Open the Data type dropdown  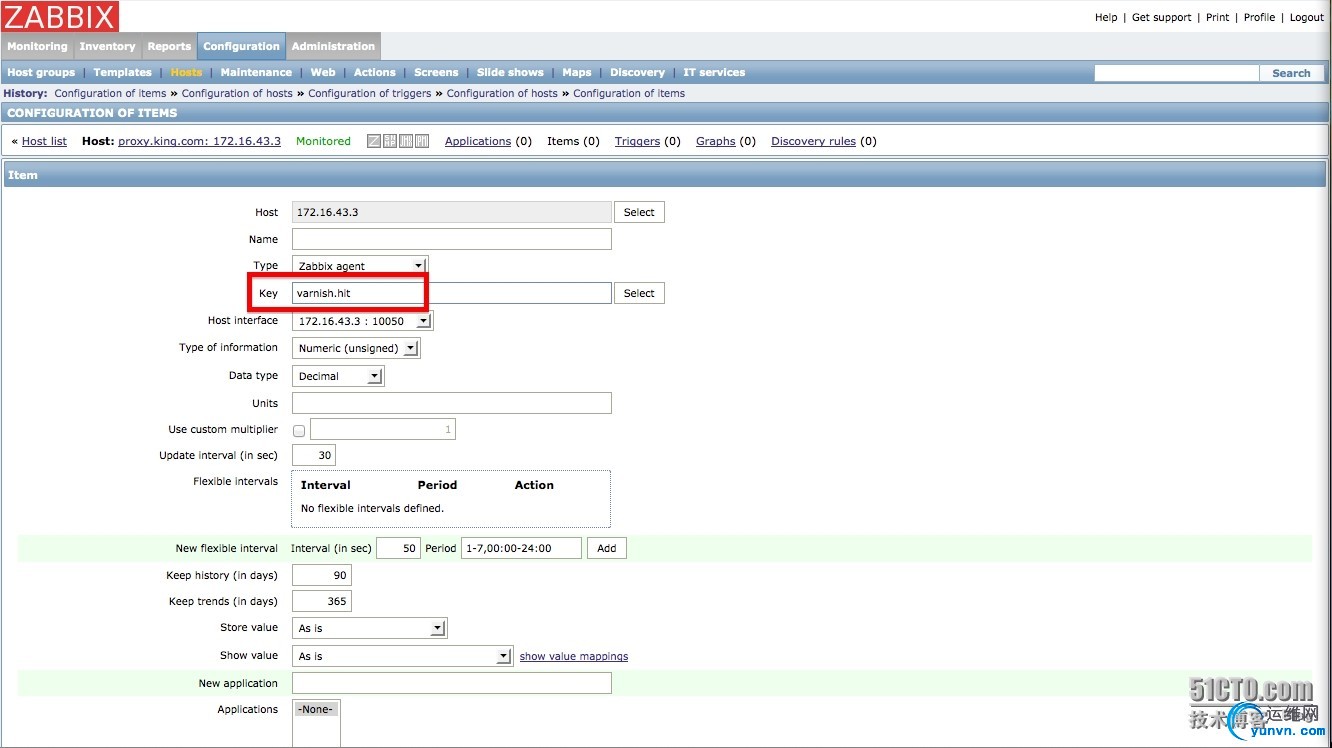[x=338, y=376]
